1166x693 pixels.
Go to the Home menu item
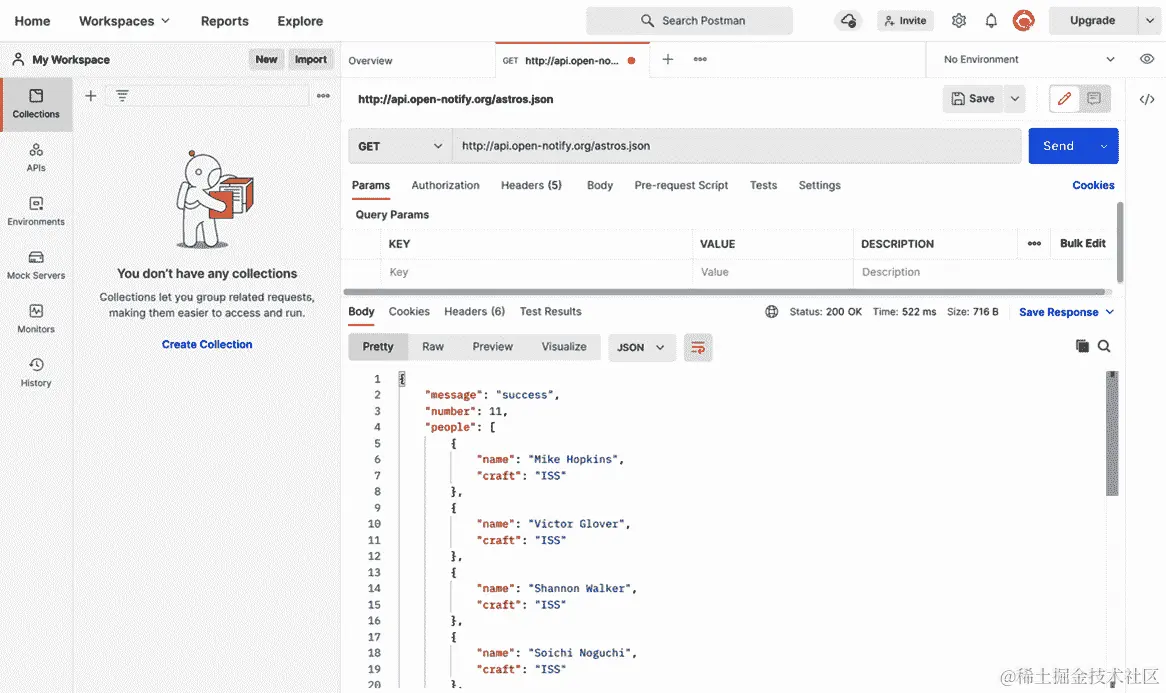(x=33, y=21)
